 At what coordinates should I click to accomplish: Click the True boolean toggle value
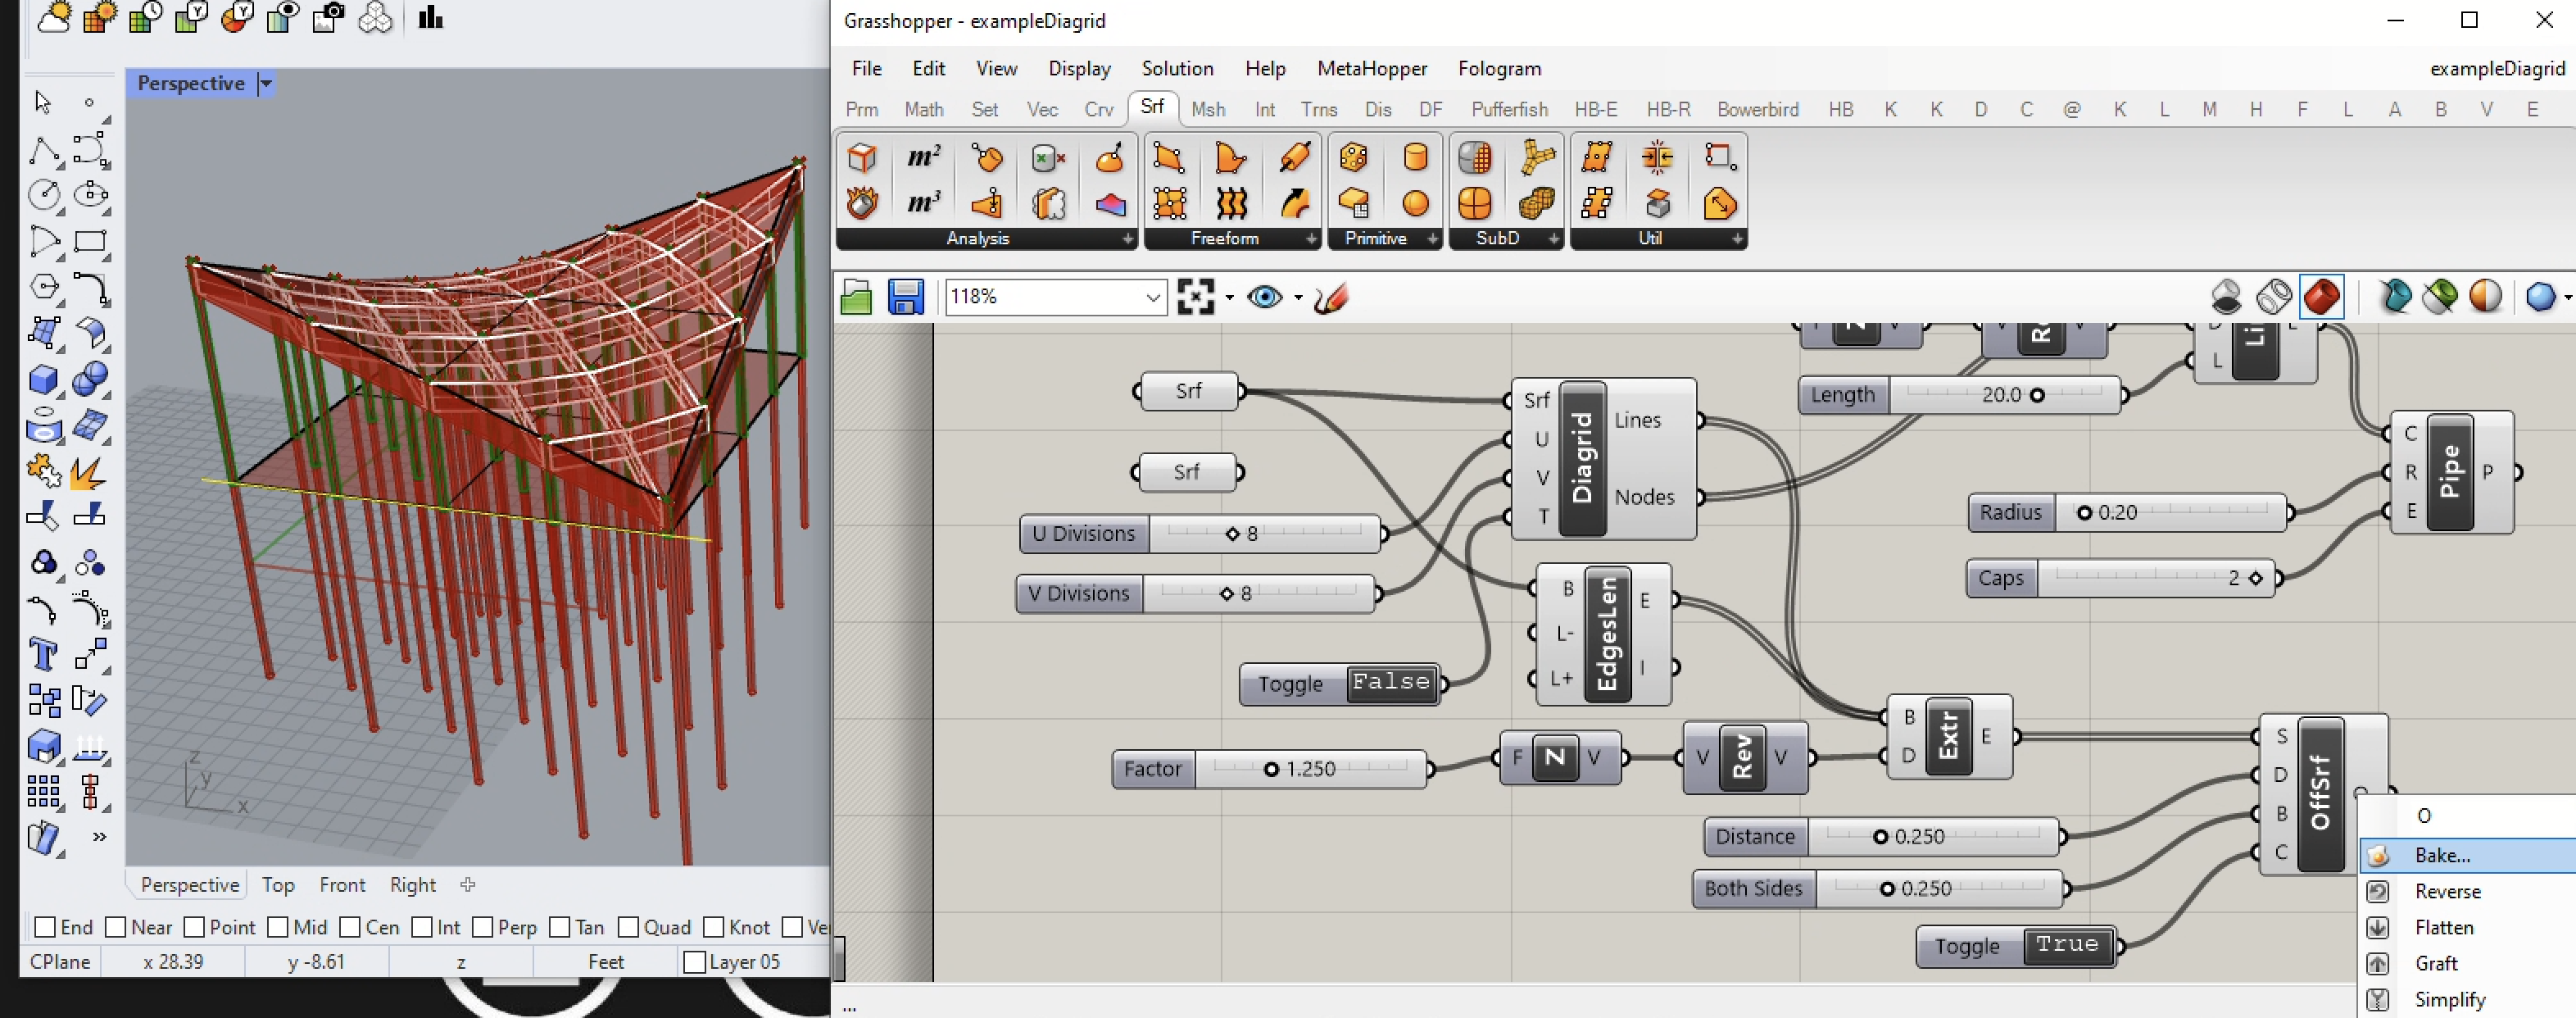(2067, 945)
